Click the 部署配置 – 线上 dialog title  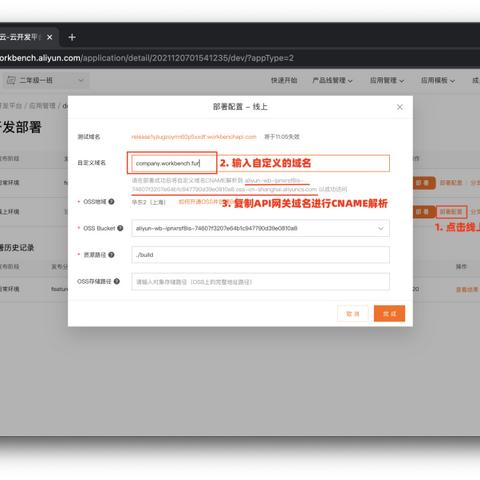[240, 107]
